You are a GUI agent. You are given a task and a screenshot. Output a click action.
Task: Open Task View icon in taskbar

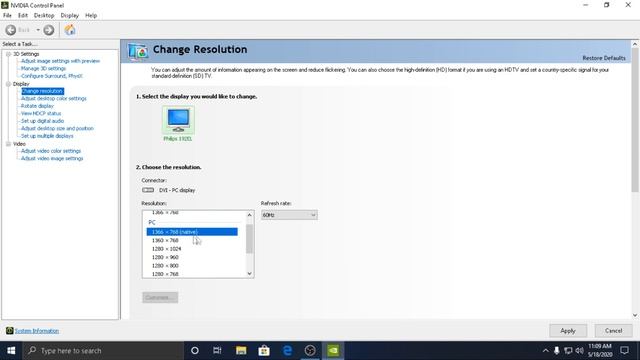pos(217,351)
